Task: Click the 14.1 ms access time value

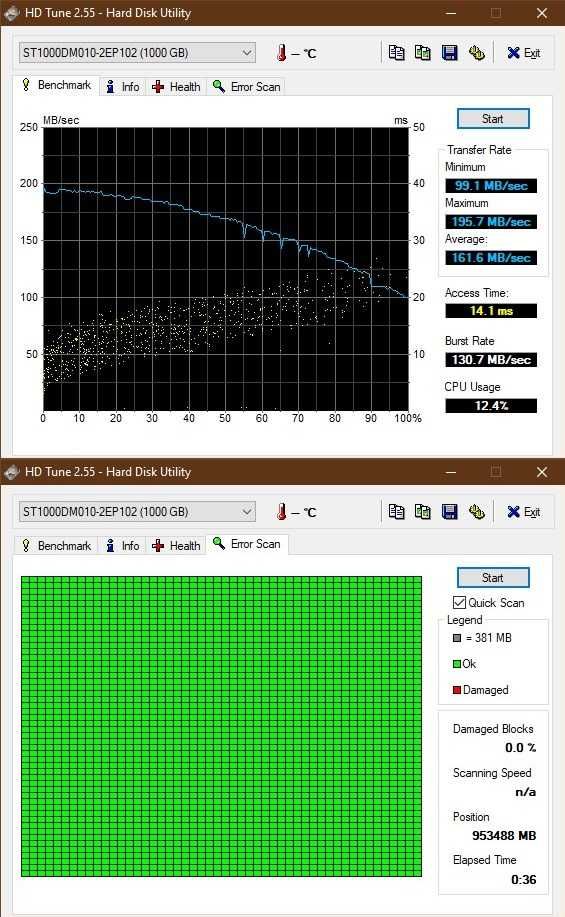Action: point(491,311)
